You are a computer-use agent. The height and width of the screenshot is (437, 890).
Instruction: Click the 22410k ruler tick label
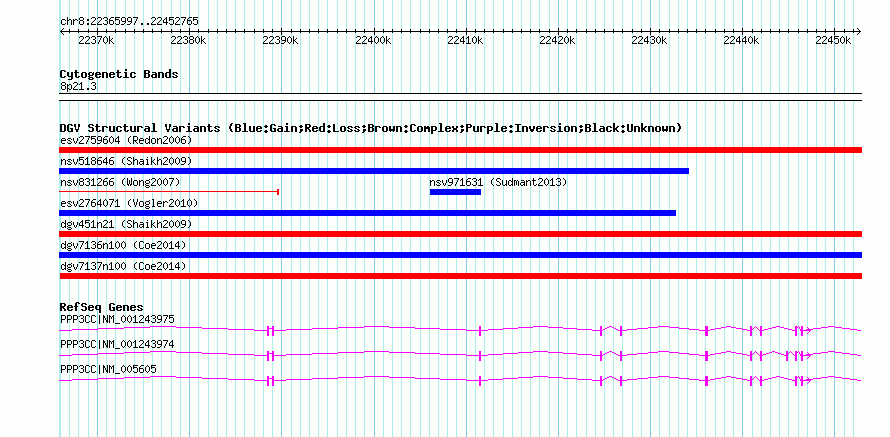click(465, 40)
